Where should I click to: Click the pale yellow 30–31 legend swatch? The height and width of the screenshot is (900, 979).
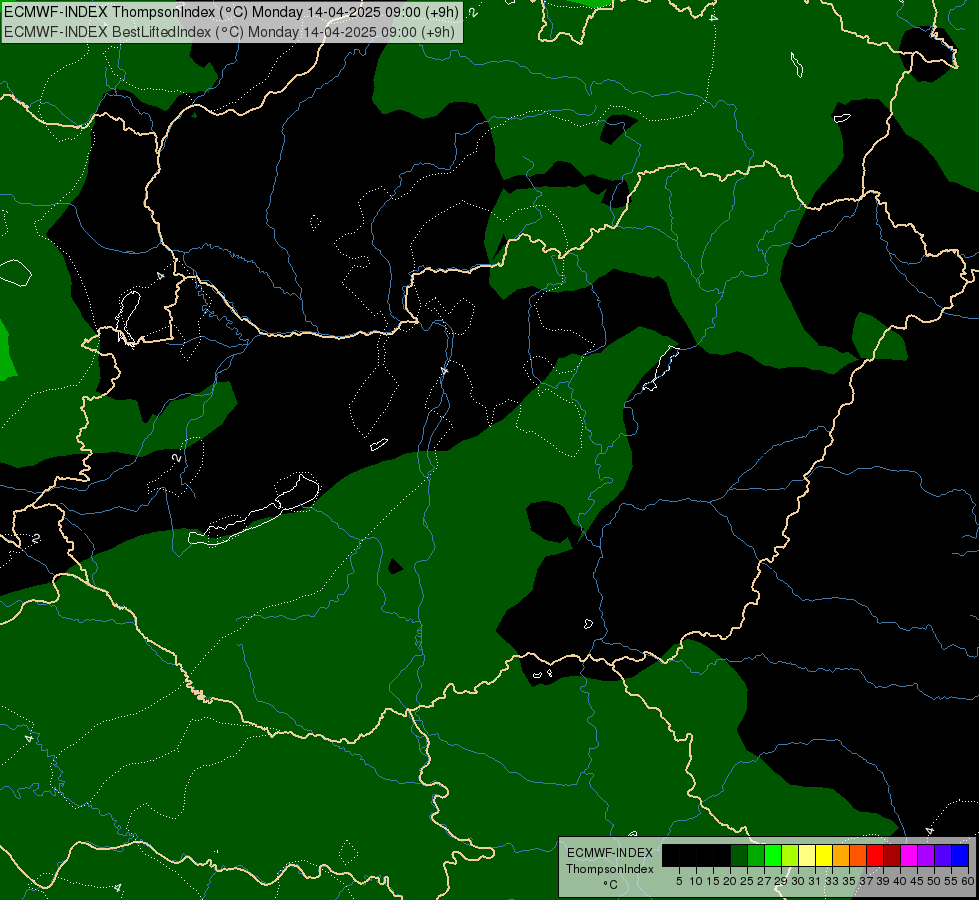tap(807, 855)
